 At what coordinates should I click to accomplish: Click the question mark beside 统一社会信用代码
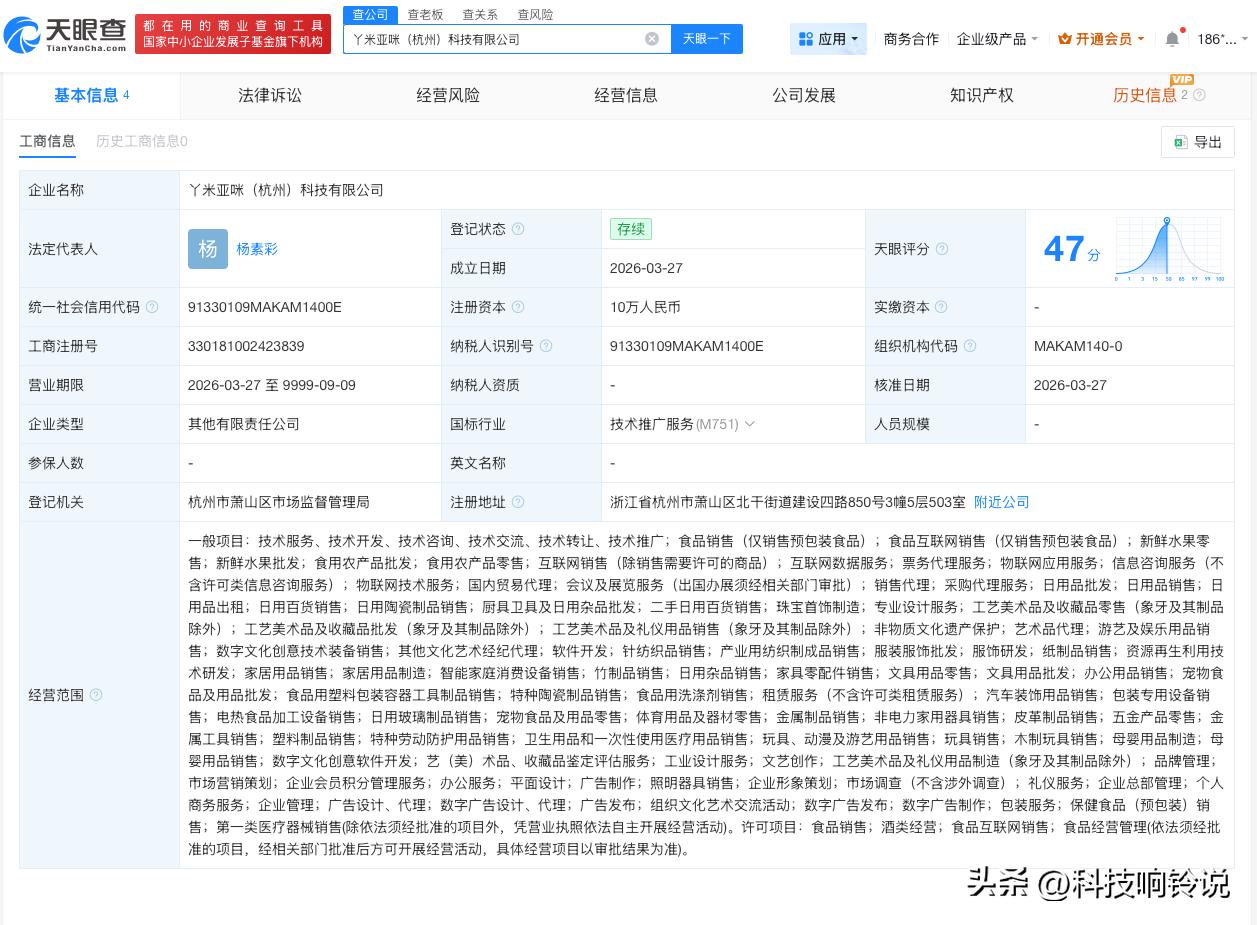[152, 307]
